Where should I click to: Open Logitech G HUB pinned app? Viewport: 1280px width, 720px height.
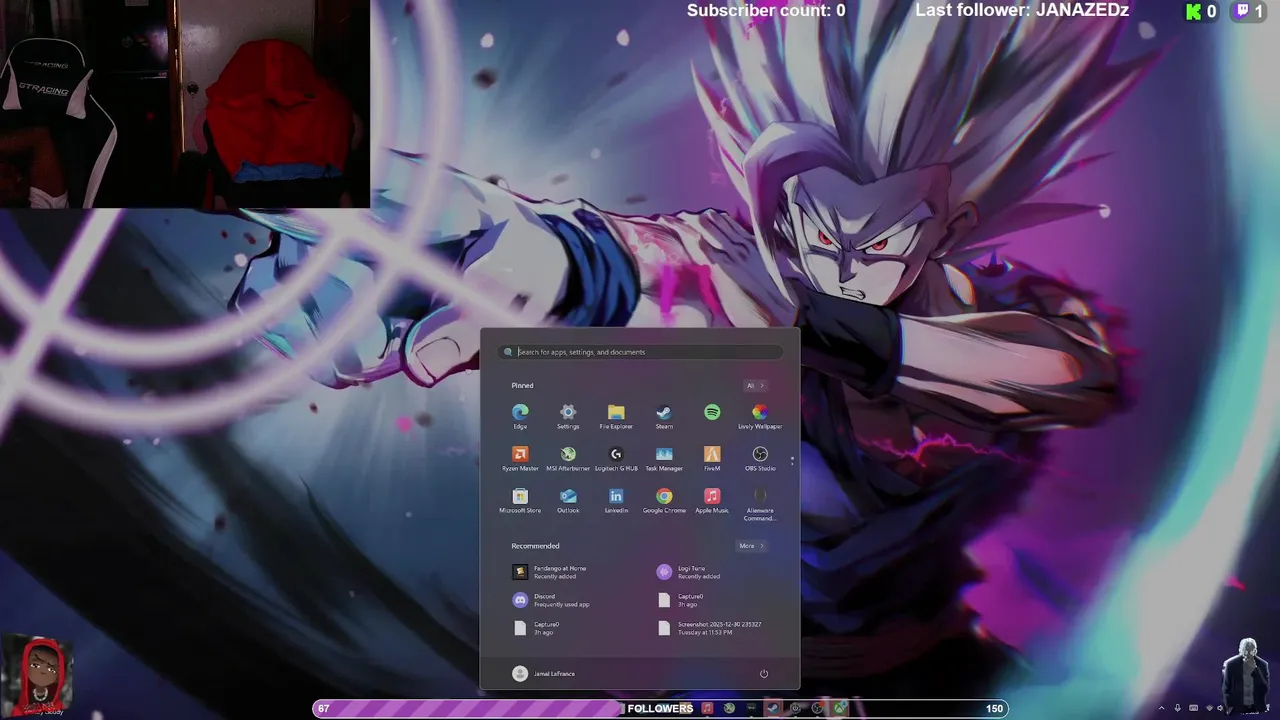point(616,458)
